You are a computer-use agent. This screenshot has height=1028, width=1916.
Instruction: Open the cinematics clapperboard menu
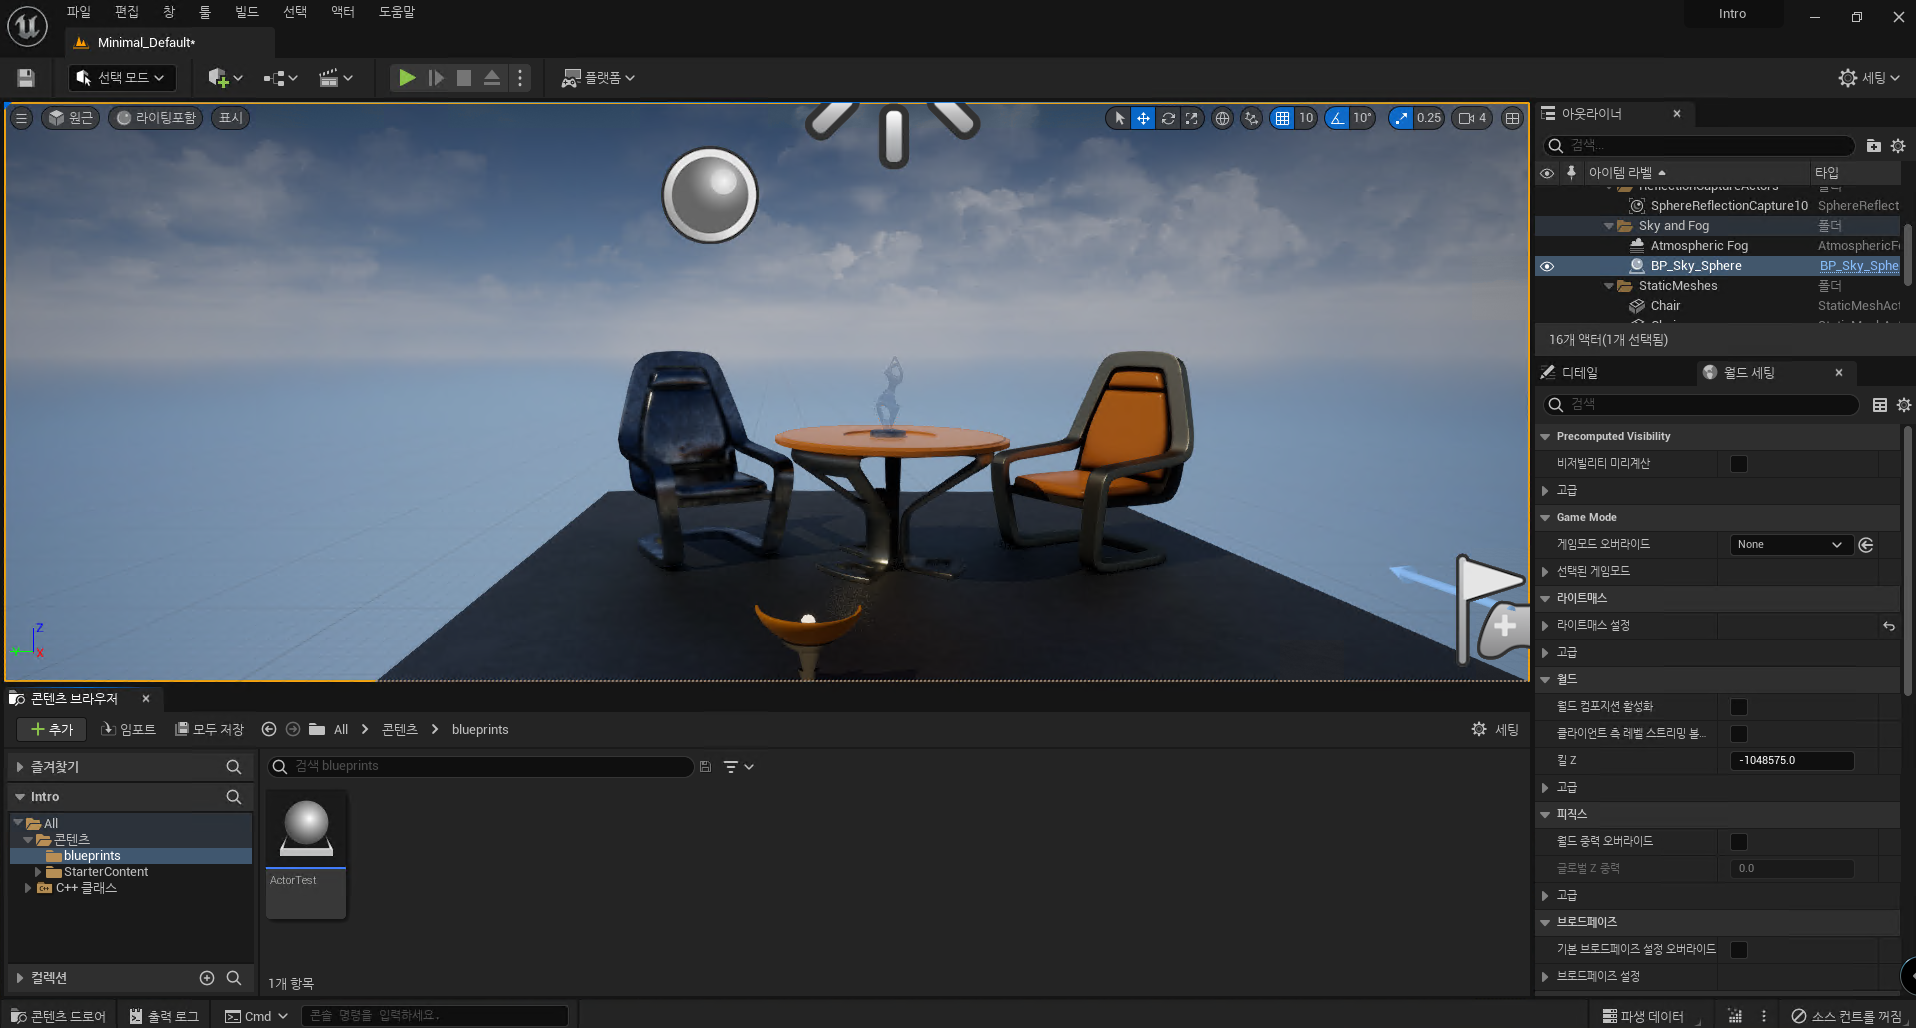[x=336, y=78]
